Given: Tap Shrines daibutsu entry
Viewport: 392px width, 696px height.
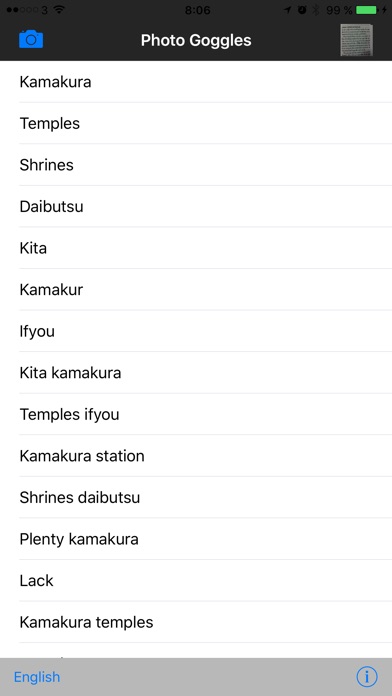Looking at the screenshot, I should point(196,497).
